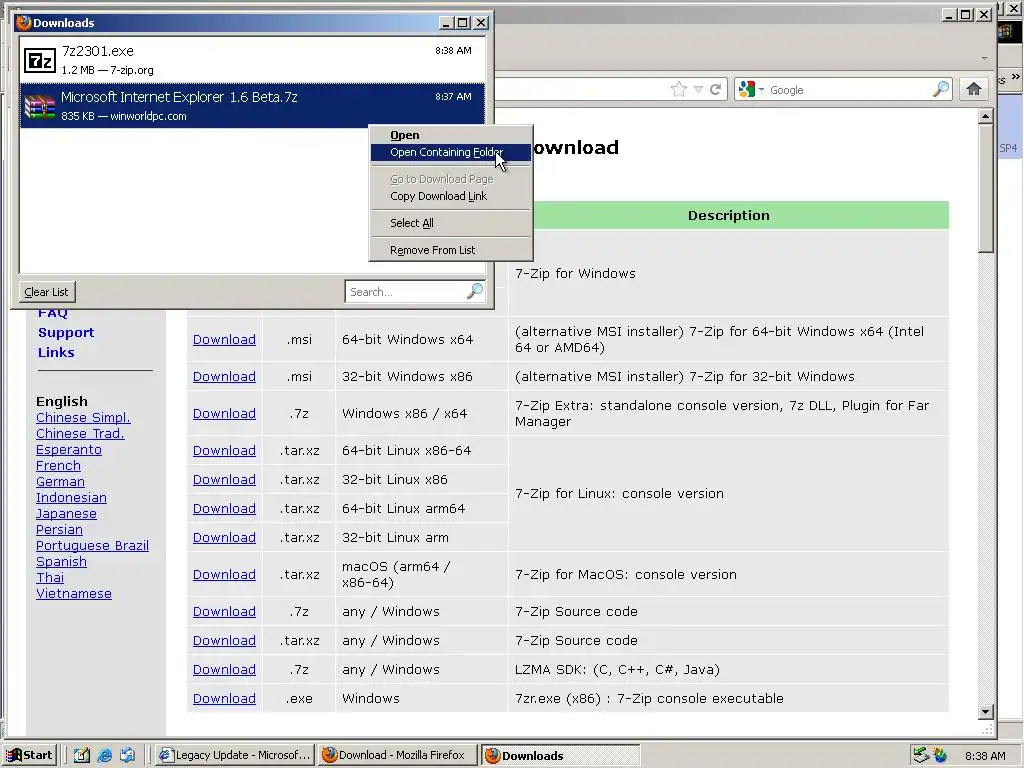Select the 7z2301.exe download row
This screenshot has width=1024, height=768.
[x=252, y=60]
